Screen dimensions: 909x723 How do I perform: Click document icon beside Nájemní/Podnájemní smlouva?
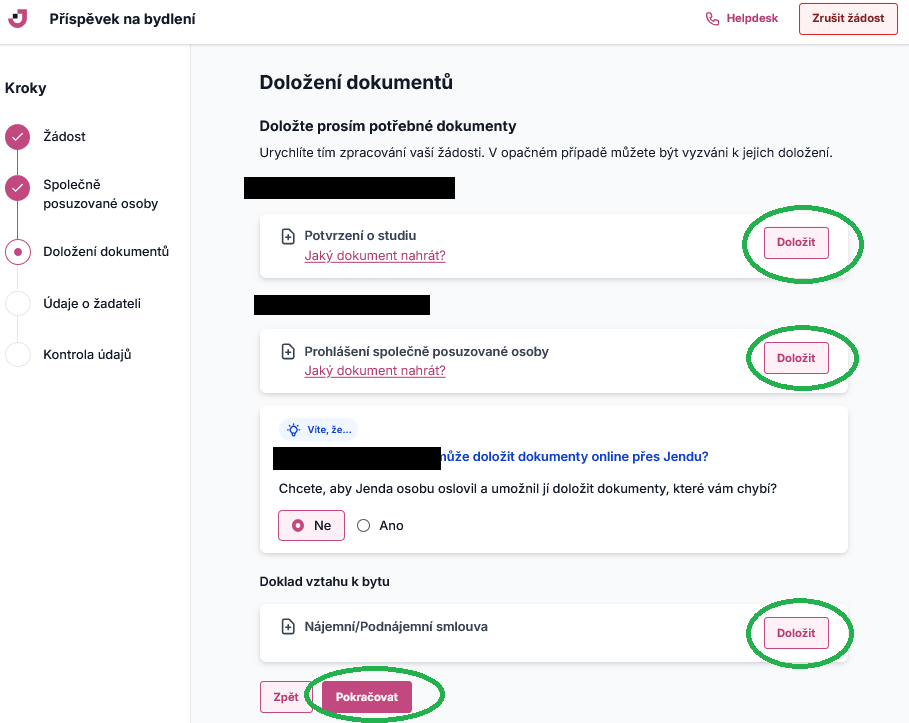tap(288, 627)
